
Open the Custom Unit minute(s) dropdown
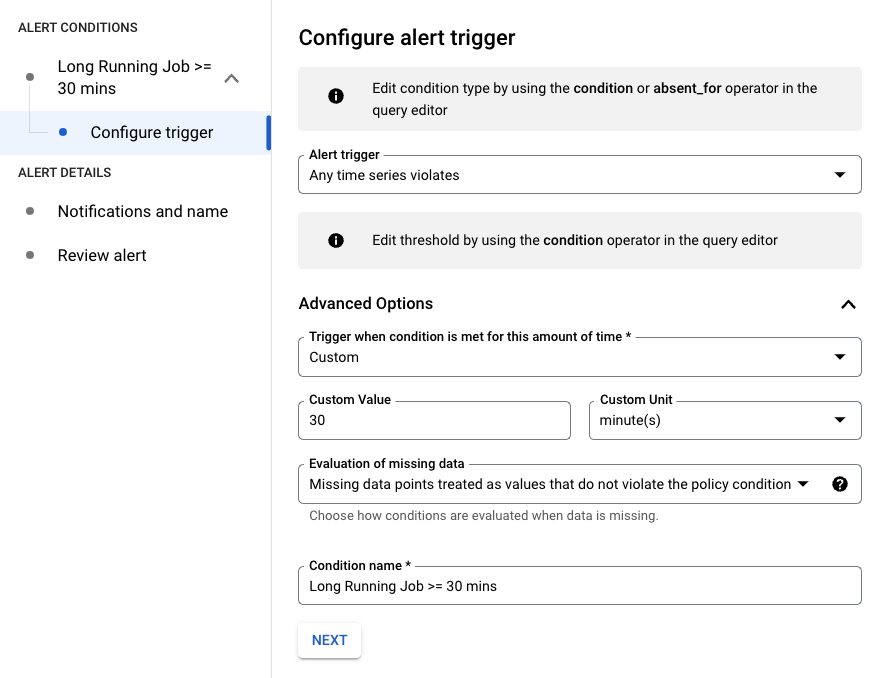725,420
